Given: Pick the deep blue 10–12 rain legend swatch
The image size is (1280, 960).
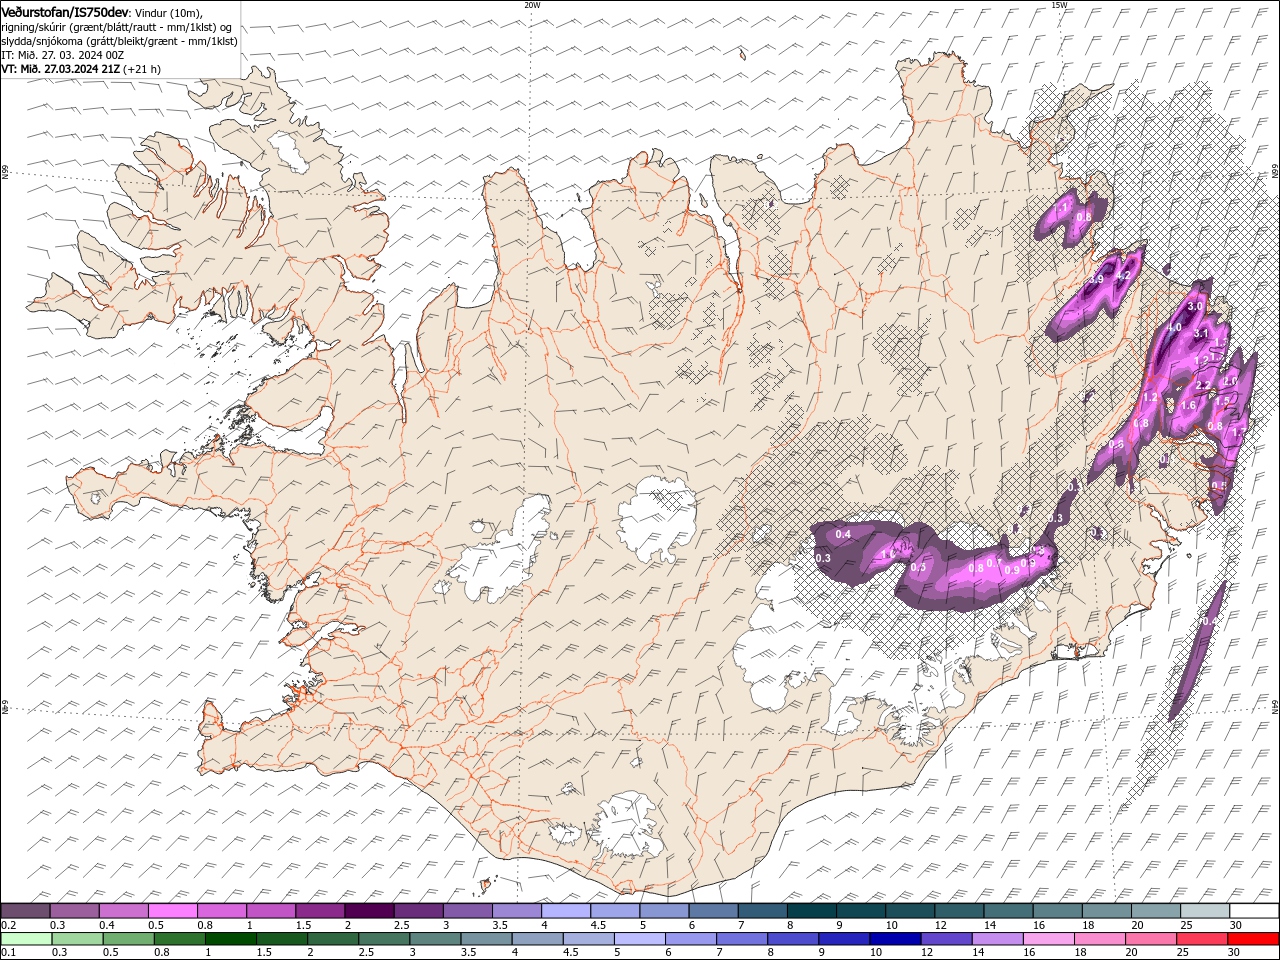Looking at the screenshot, I should pyautogui.click(x=895, y=939).
